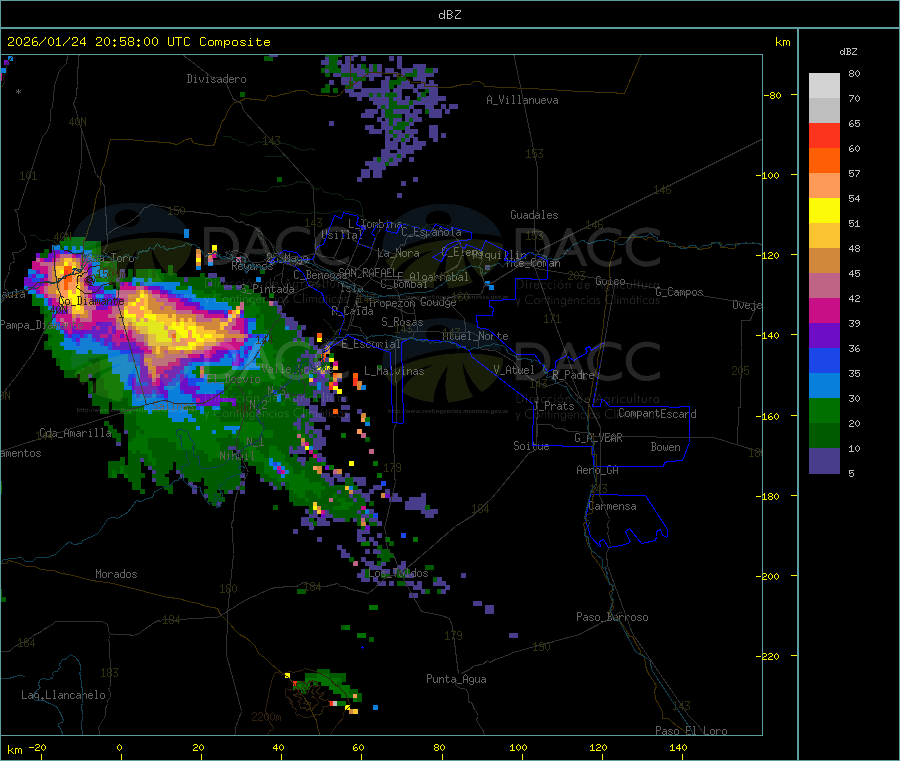The height and width of the screenshot is (761, 900).
Task: Click the 80 km horizontal axis tick
Action: point(439,748)
